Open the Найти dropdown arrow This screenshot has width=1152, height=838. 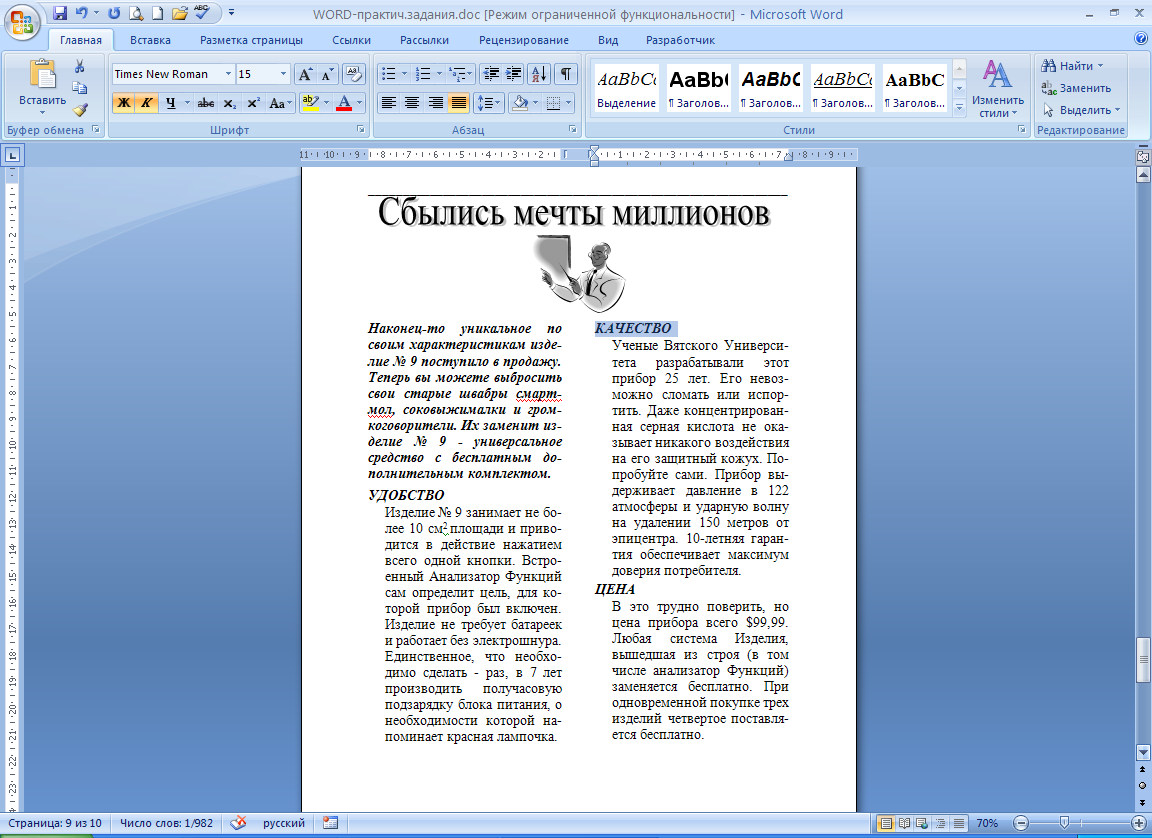pos(1100,66)
